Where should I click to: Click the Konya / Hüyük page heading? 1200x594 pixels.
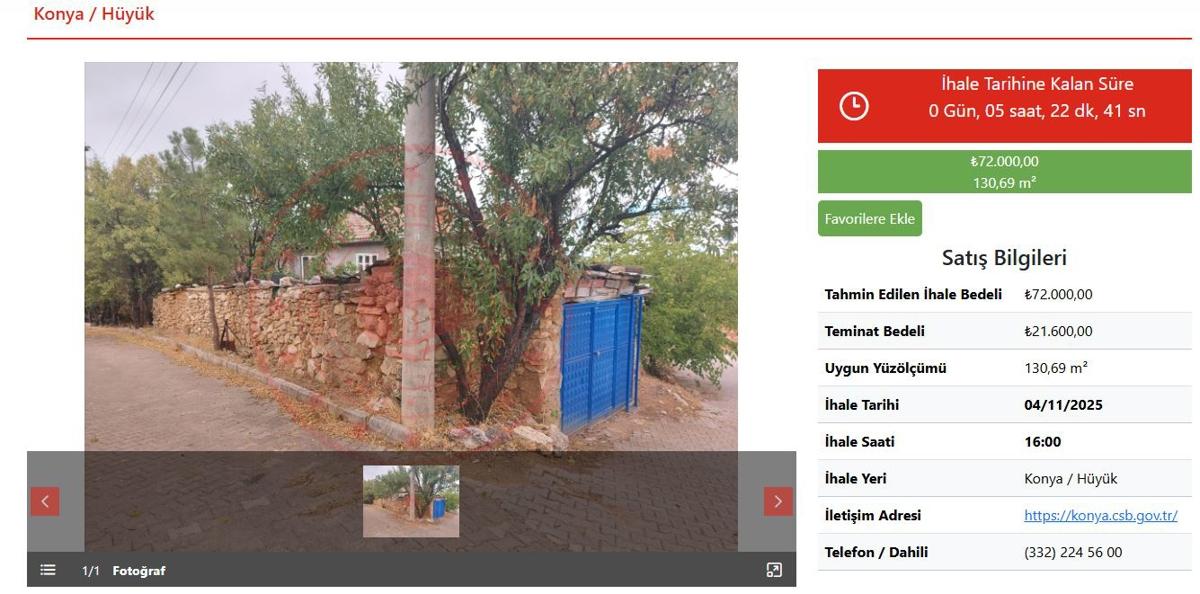(94, 14)
